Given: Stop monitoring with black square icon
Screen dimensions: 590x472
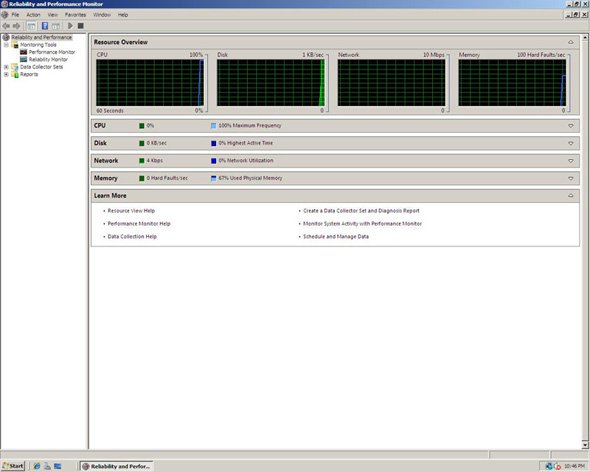Looking at the screenshot, I should coord(81,26).
